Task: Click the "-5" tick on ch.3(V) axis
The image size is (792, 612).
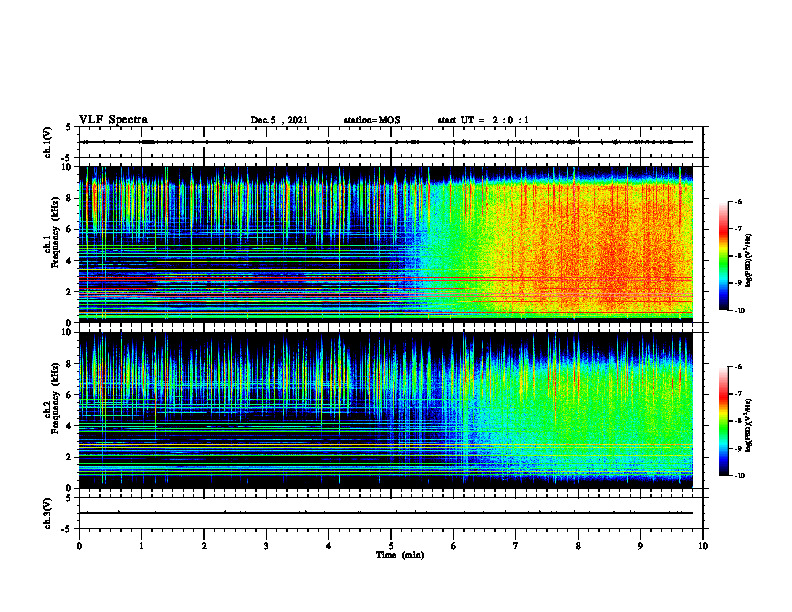Action: coord(68,529)
